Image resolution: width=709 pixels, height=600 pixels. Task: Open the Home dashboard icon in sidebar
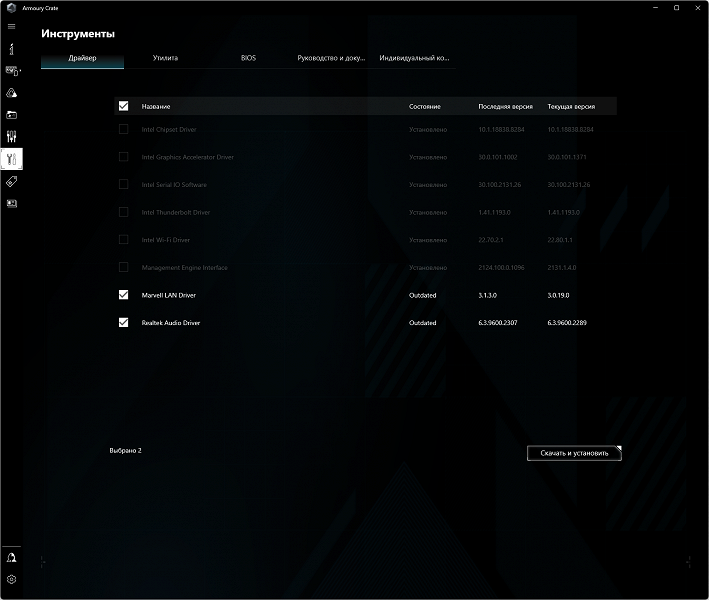(x=11, y=48)
